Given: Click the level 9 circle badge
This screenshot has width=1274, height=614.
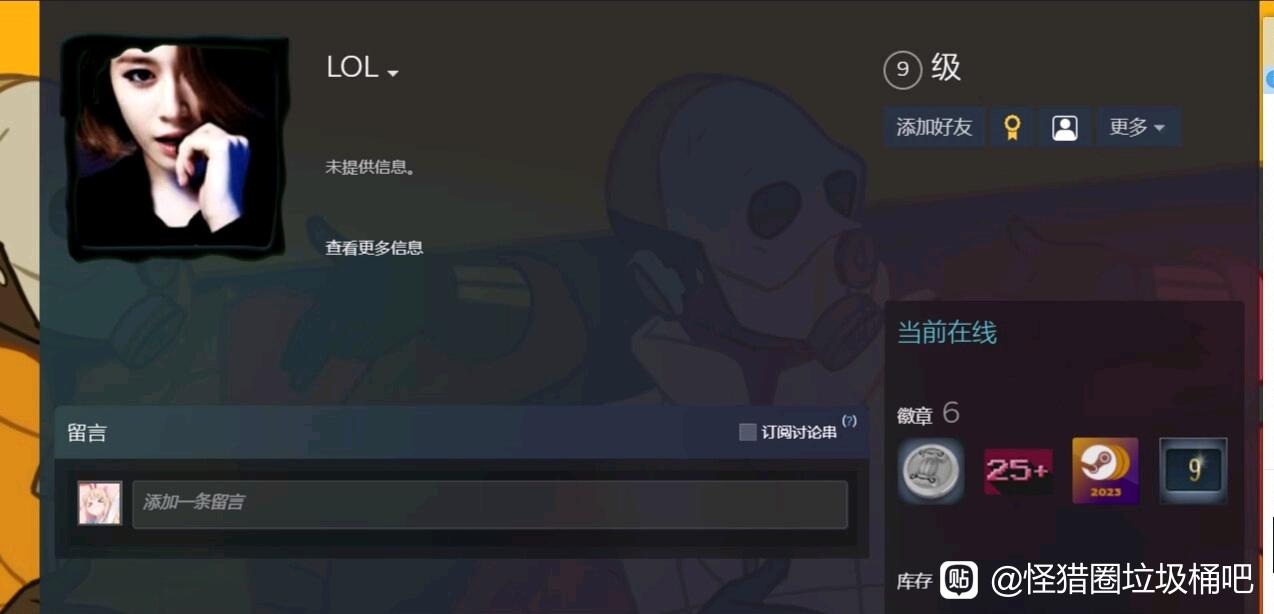Looking at the screenshot, I should coord(902,69).
